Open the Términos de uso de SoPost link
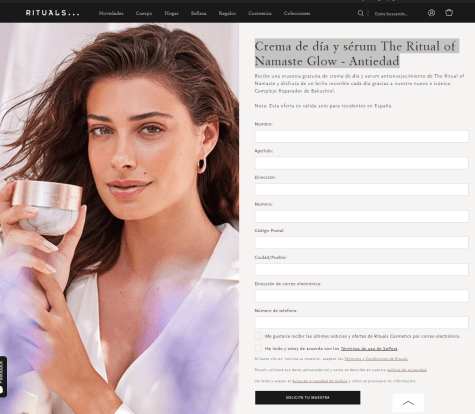475x414 pixels. tap(369, 349)
